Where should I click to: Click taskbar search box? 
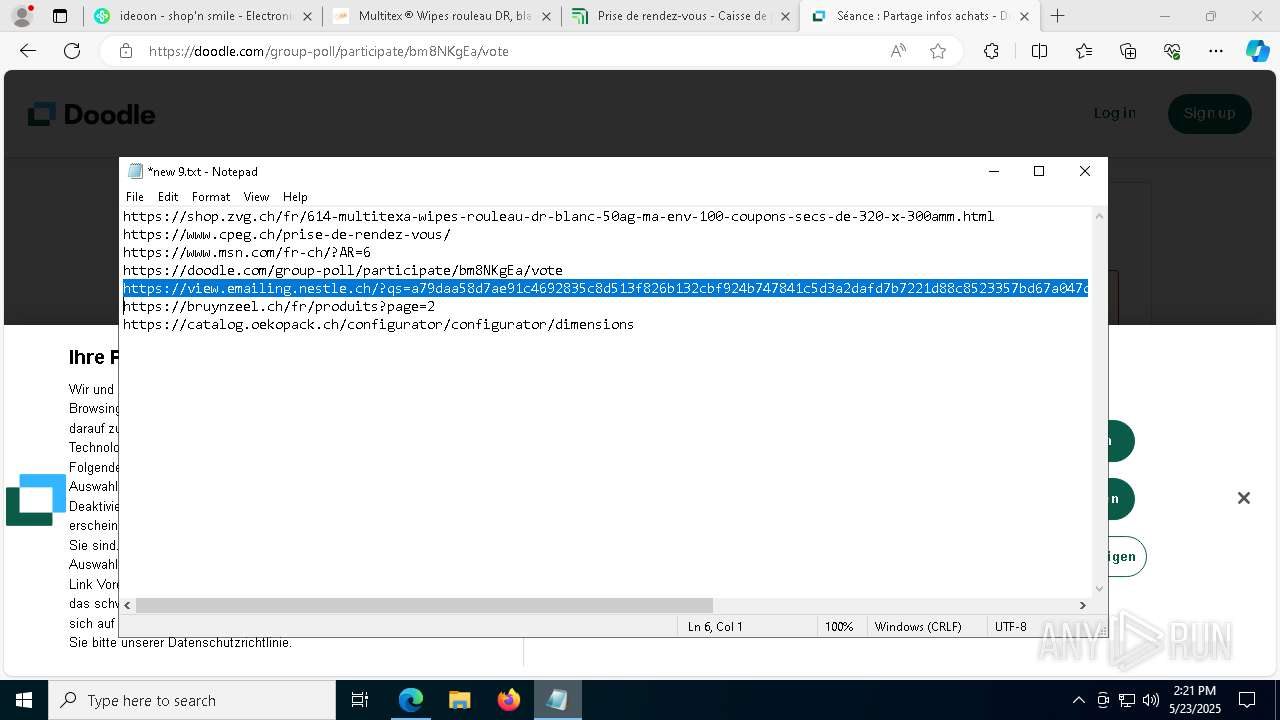[x=192, y=700]
